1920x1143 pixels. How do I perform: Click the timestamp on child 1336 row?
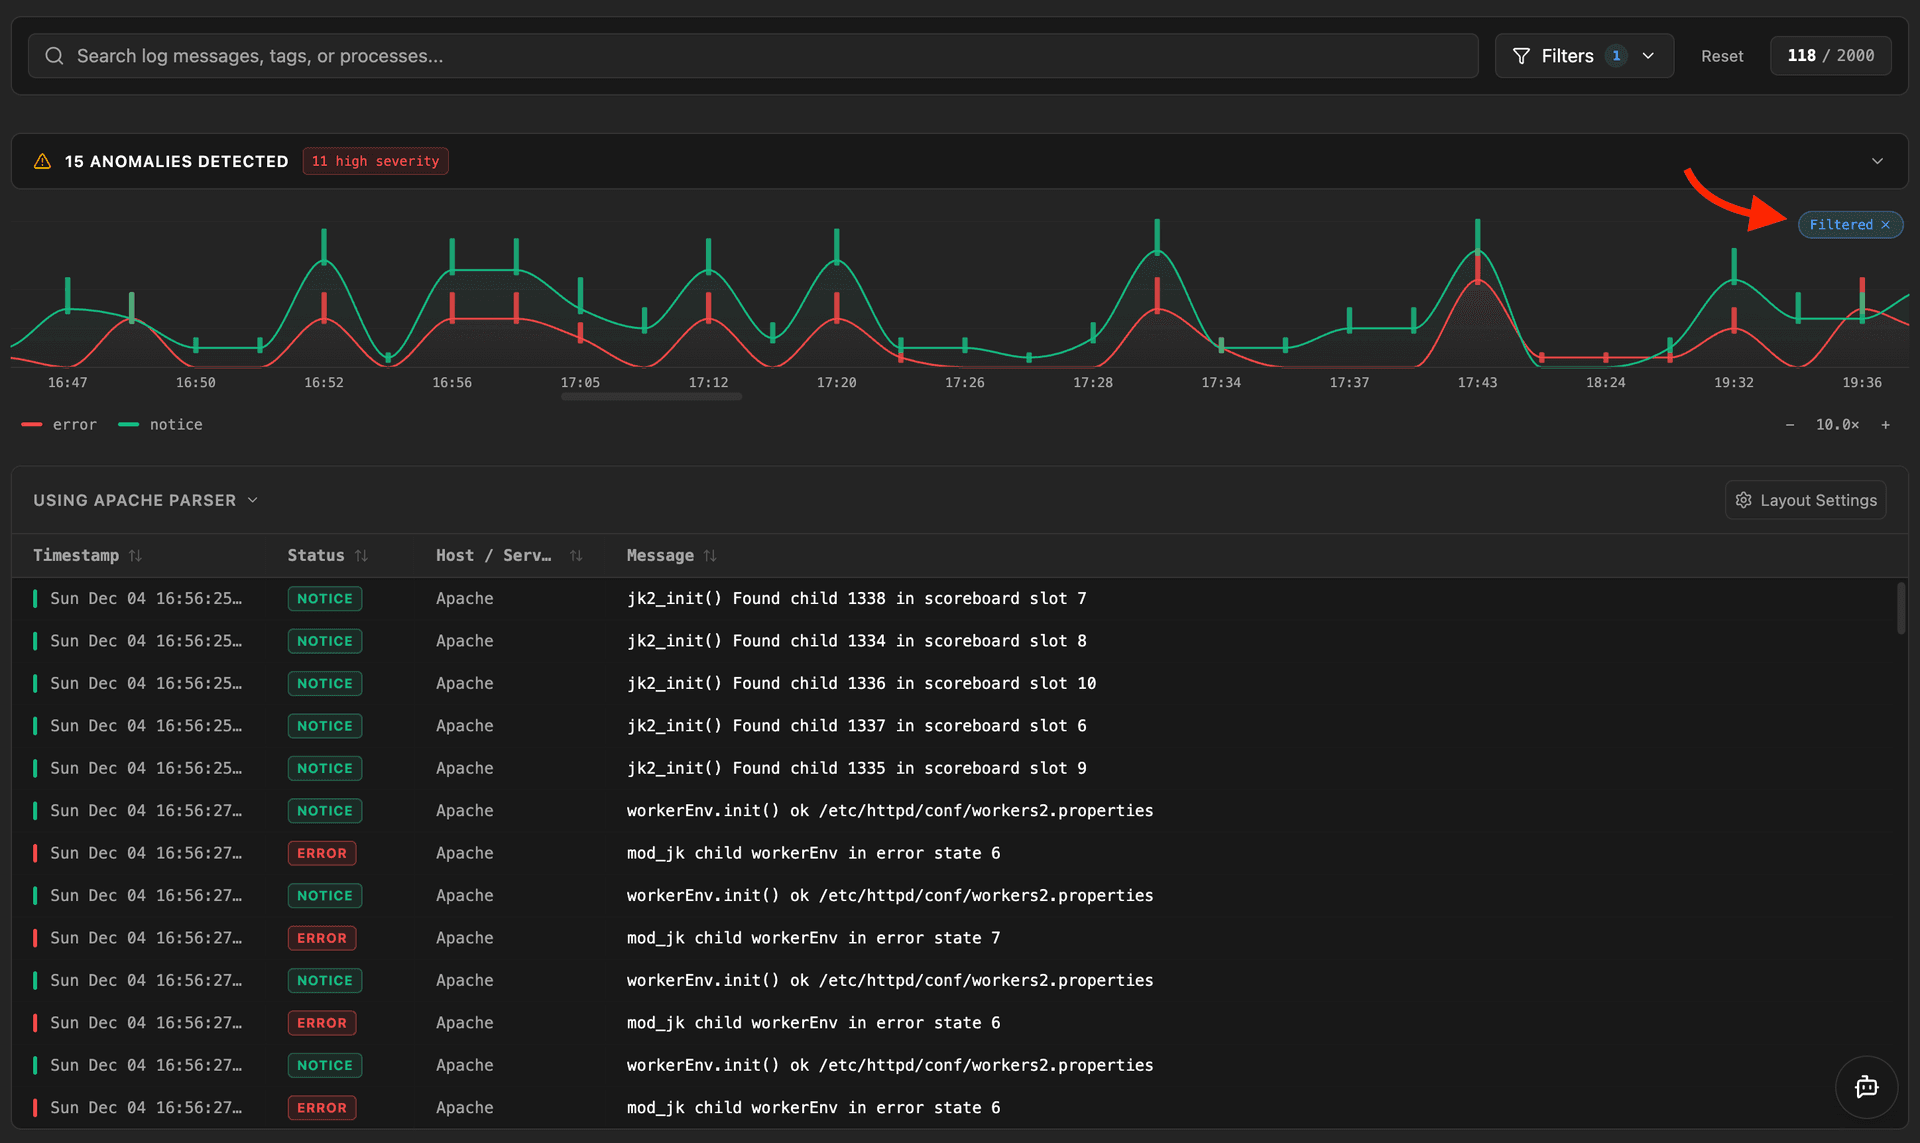[x=146, y=684]
